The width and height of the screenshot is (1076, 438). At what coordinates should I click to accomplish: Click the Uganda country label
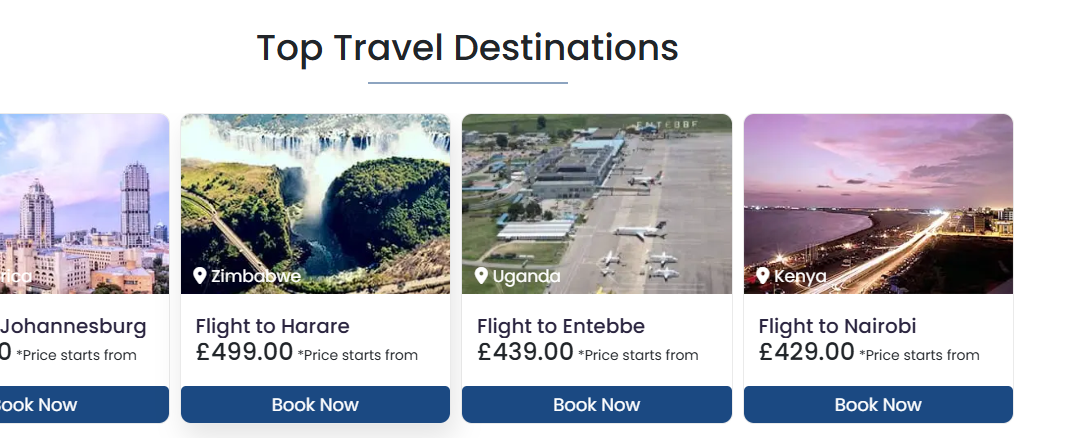[526, 276]
